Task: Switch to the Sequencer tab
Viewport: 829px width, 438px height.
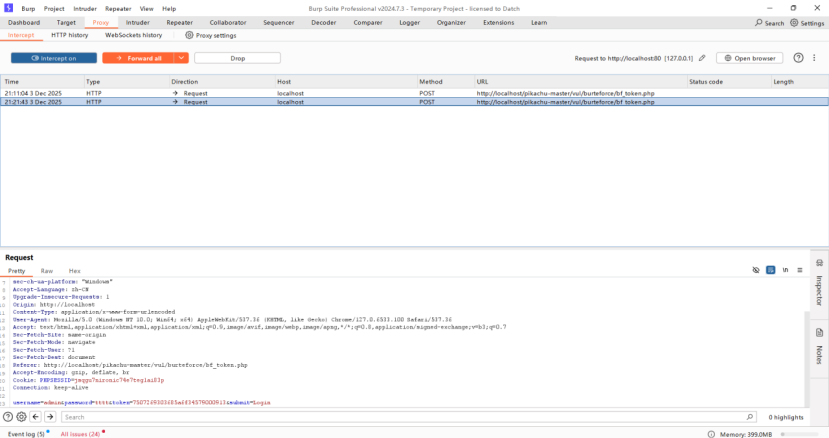Action: pos(279,23)
